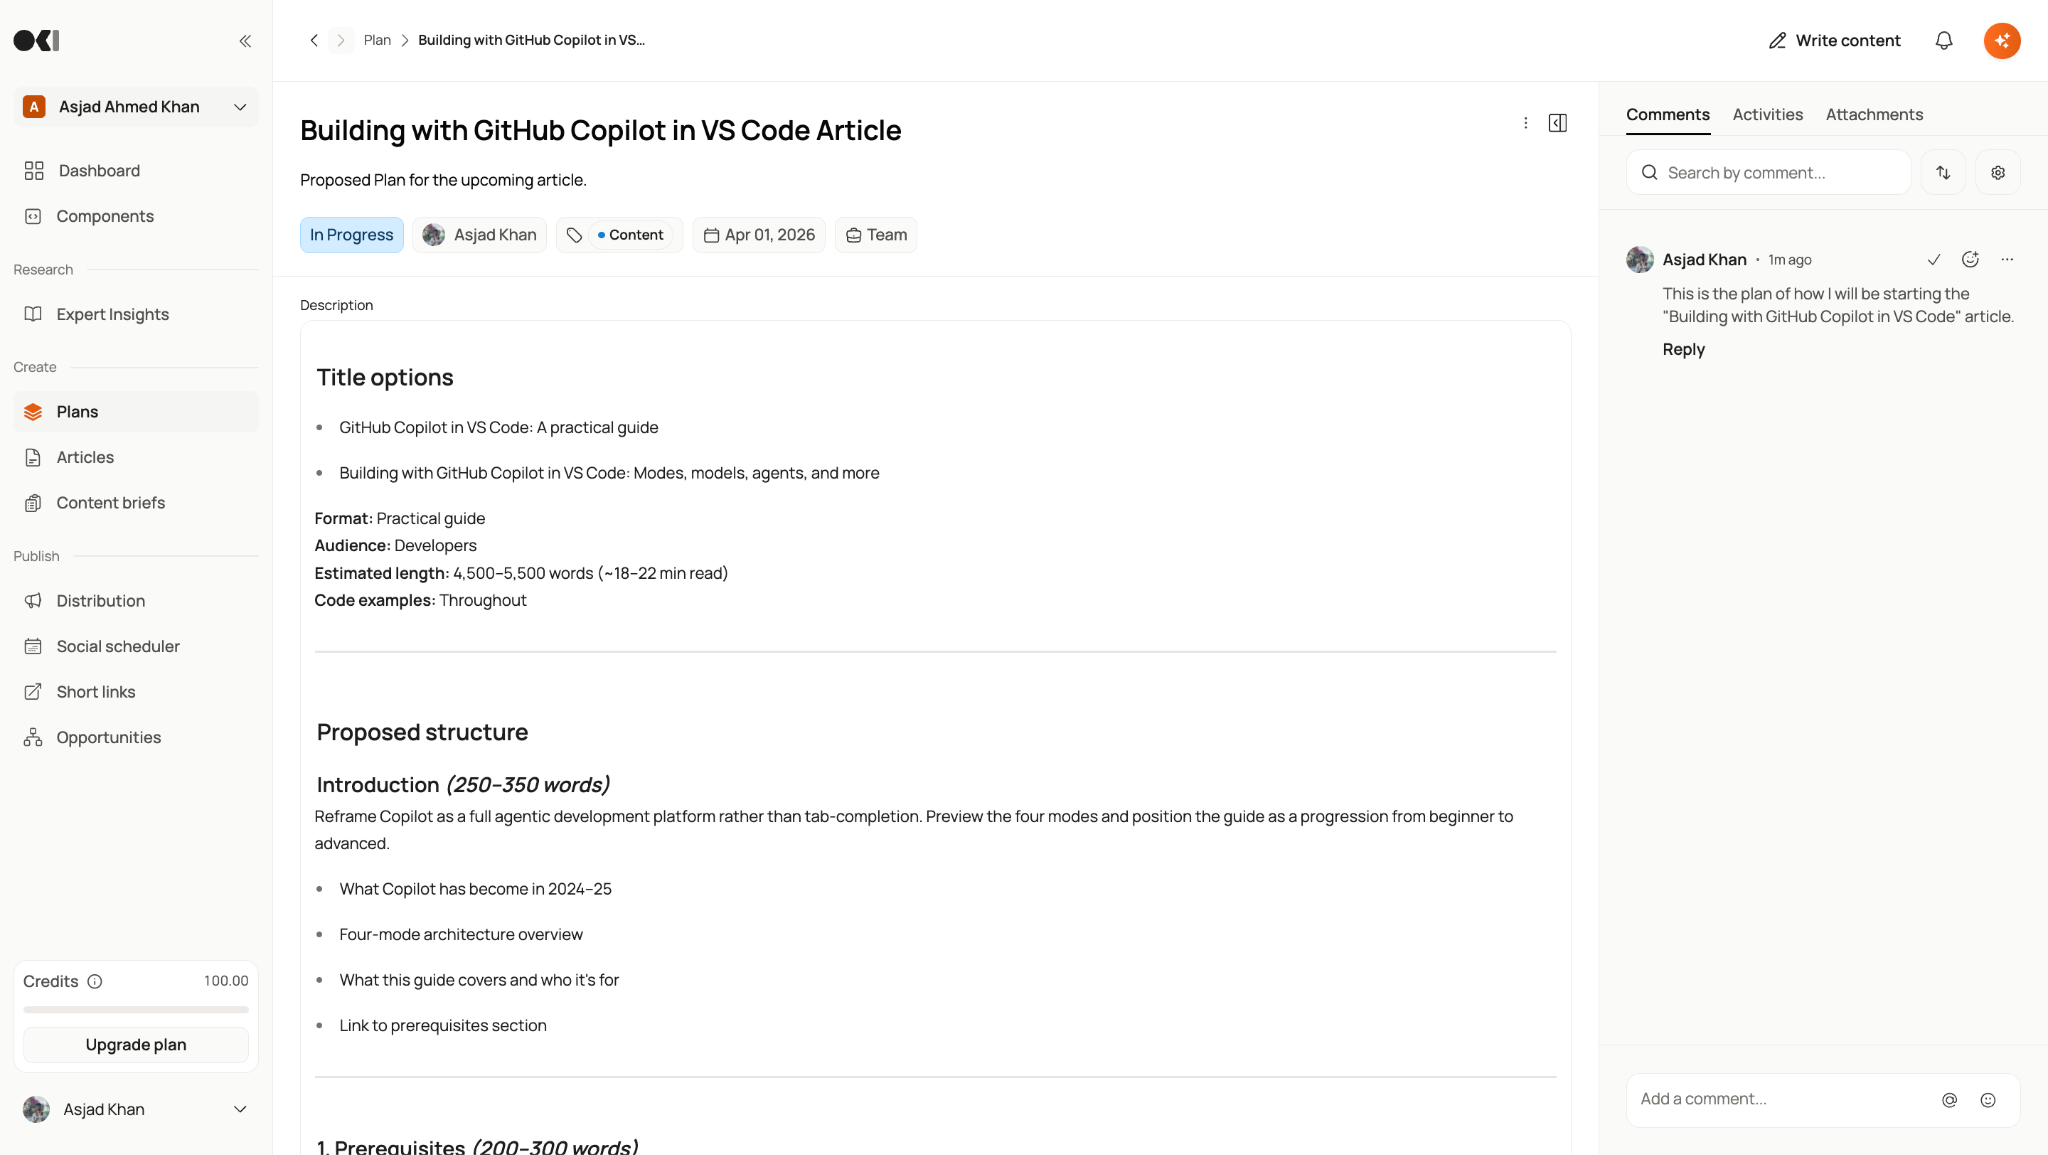Toggle the side panel layout icon
2048x1155 pixels.
[1558, 123]
